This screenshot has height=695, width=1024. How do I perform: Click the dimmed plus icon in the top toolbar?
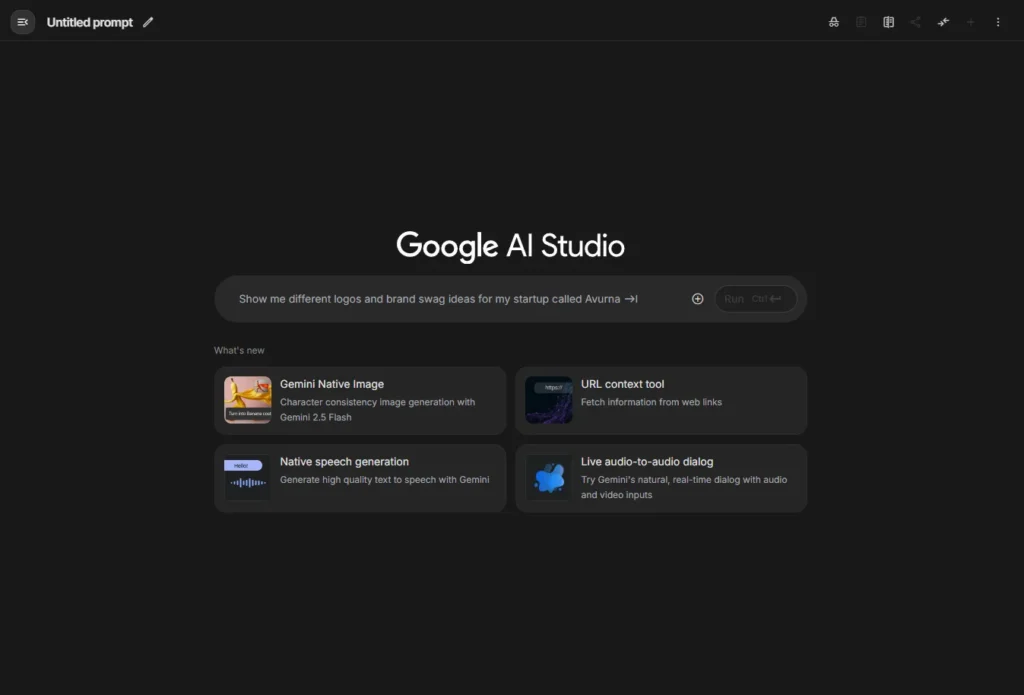point(970,22)
